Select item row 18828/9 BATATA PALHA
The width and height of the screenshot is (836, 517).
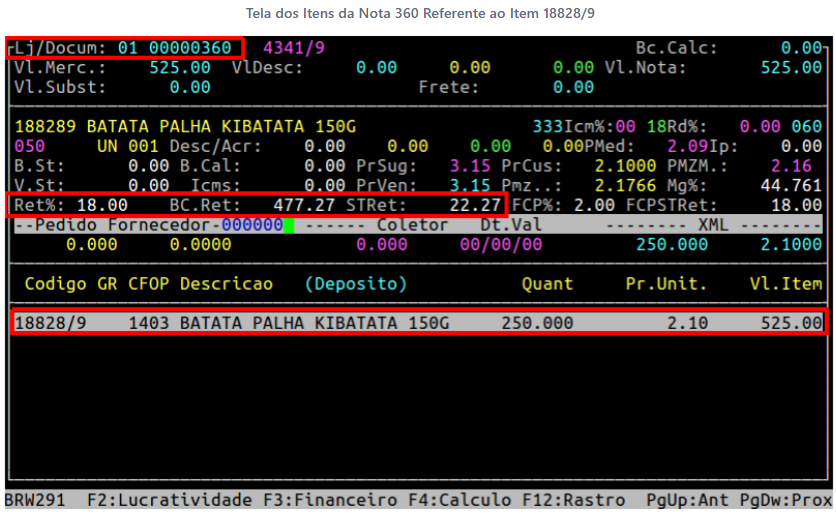(419, 324)
